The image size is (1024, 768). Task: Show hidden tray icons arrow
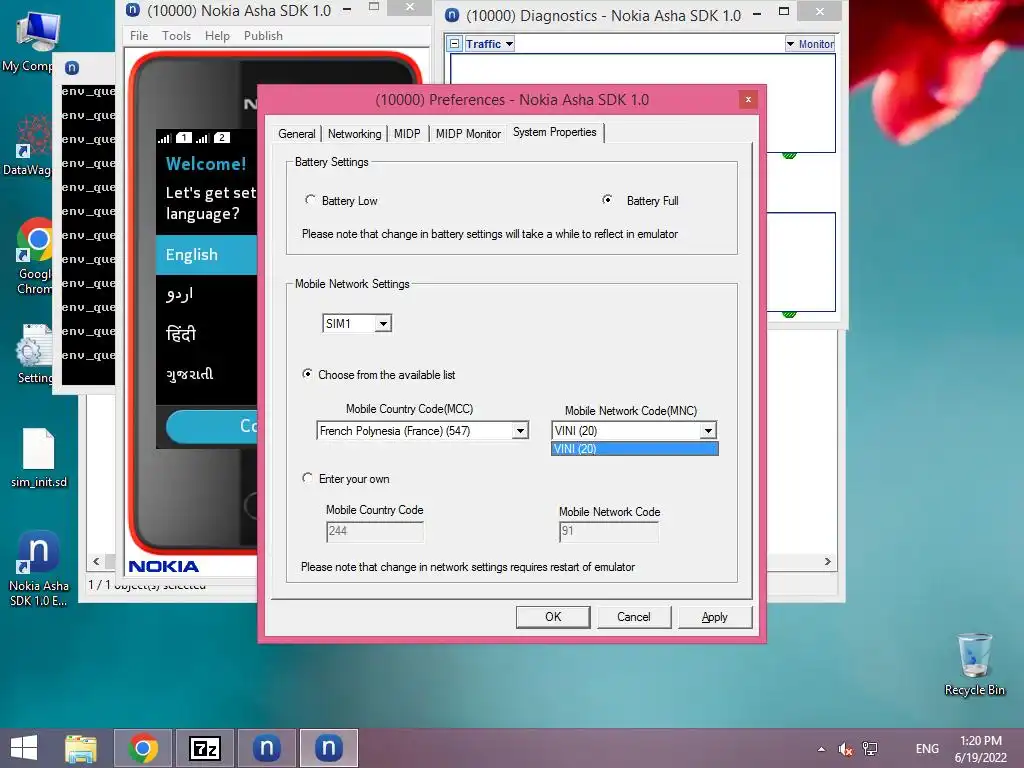[x=821, y=749]
